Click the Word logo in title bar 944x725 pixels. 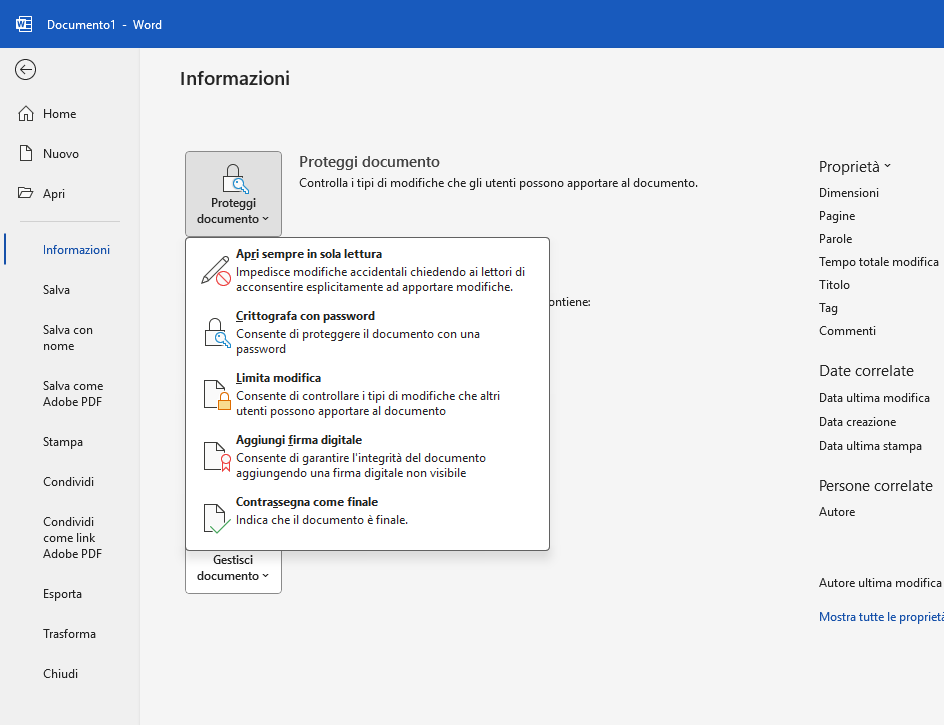[24, 24]
